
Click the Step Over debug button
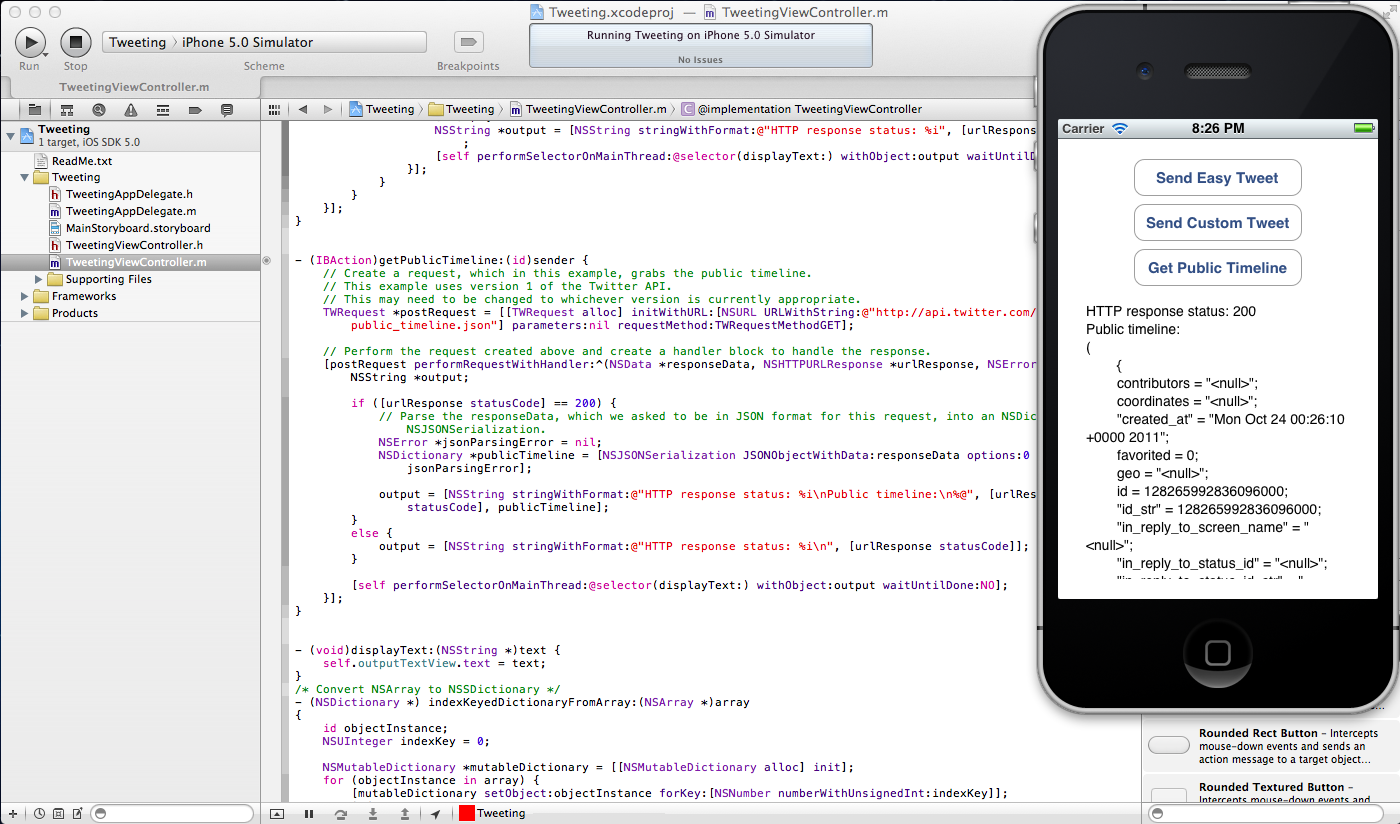341,813
